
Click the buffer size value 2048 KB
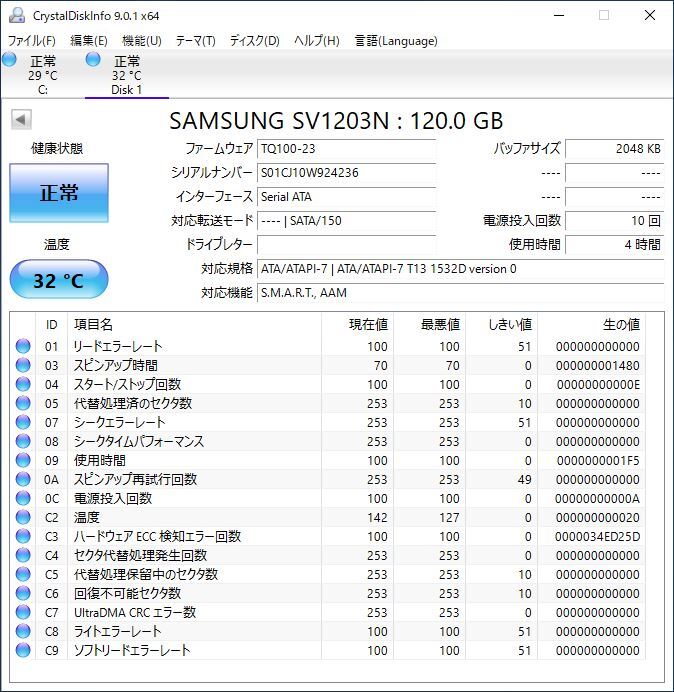[x=614, y=149]
